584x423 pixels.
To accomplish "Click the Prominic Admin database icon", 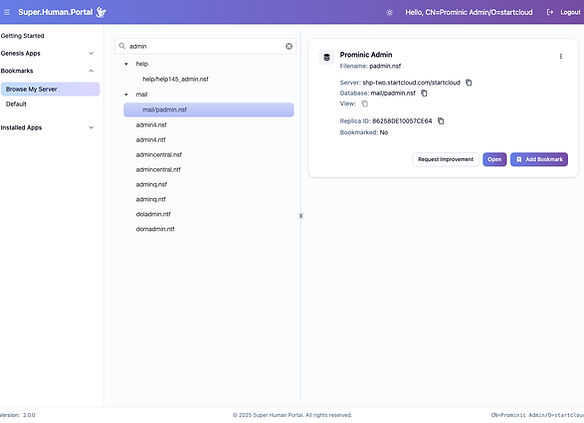I will point(327,57).
